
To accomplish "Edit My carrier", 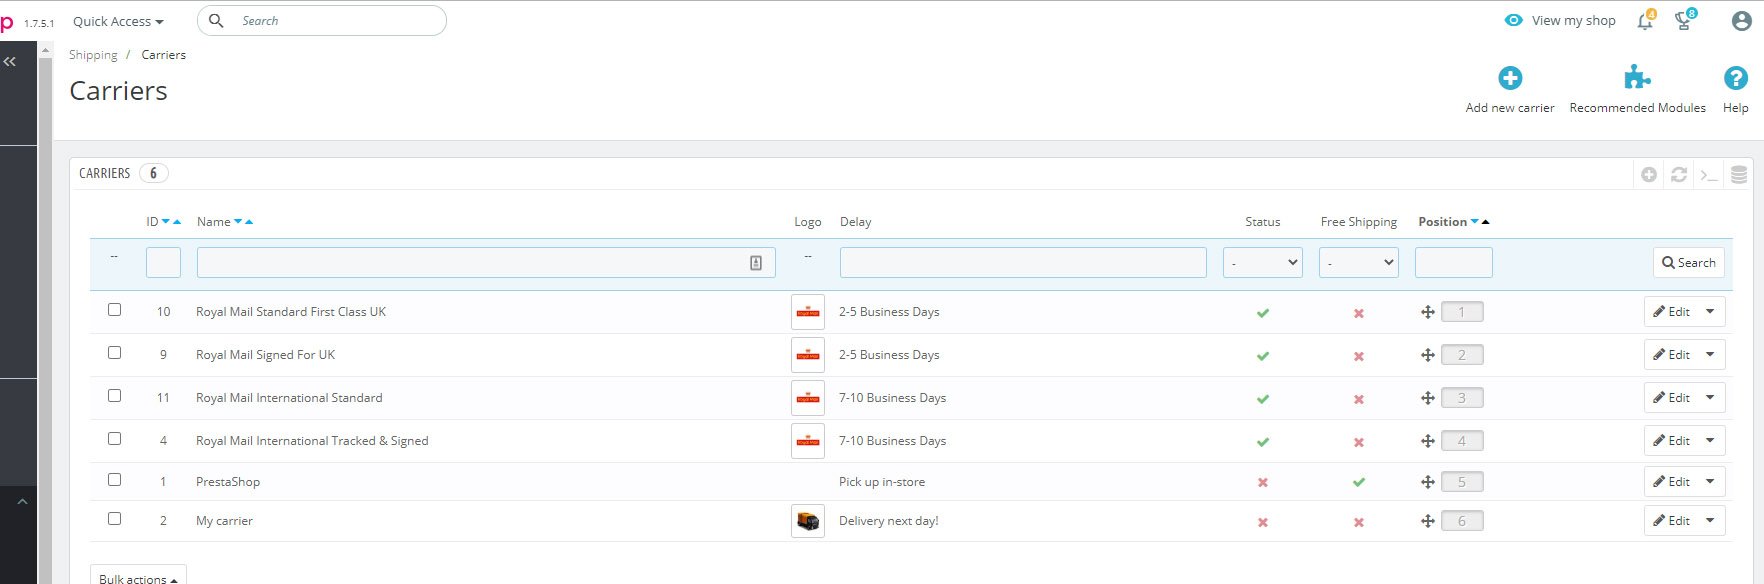I will (1671, 521).
